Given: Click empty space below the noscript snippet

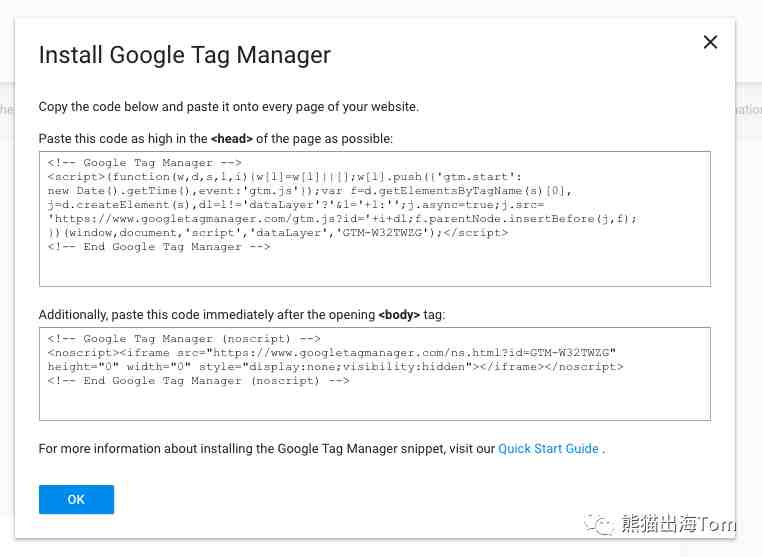Looking at the screenshot, I should point(374,403).
